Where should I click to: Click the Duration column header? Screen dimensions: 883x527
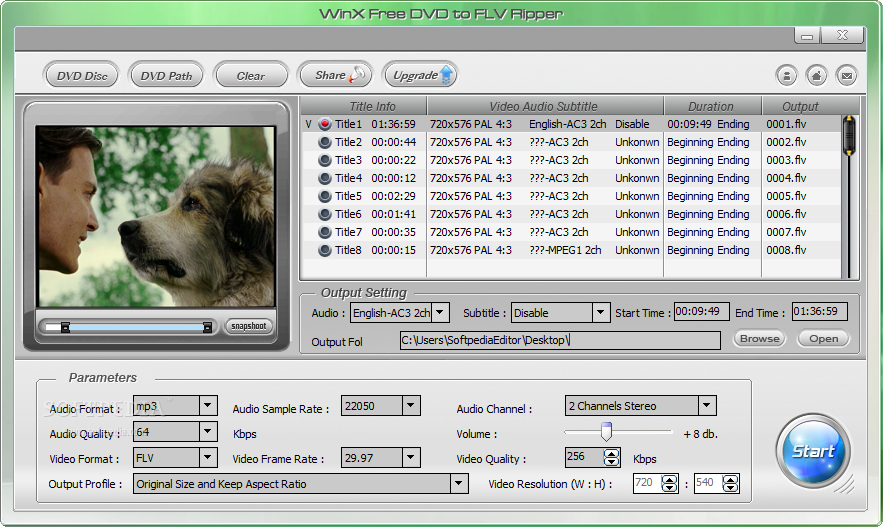[713, 106]
